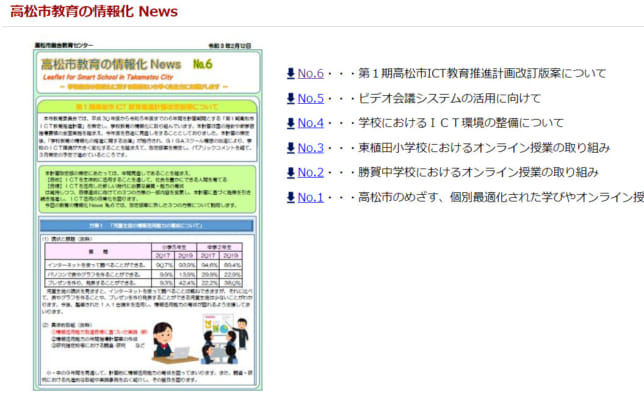Open the No.1 newsletter link
The image size is (644, 395).
[310, 197]
